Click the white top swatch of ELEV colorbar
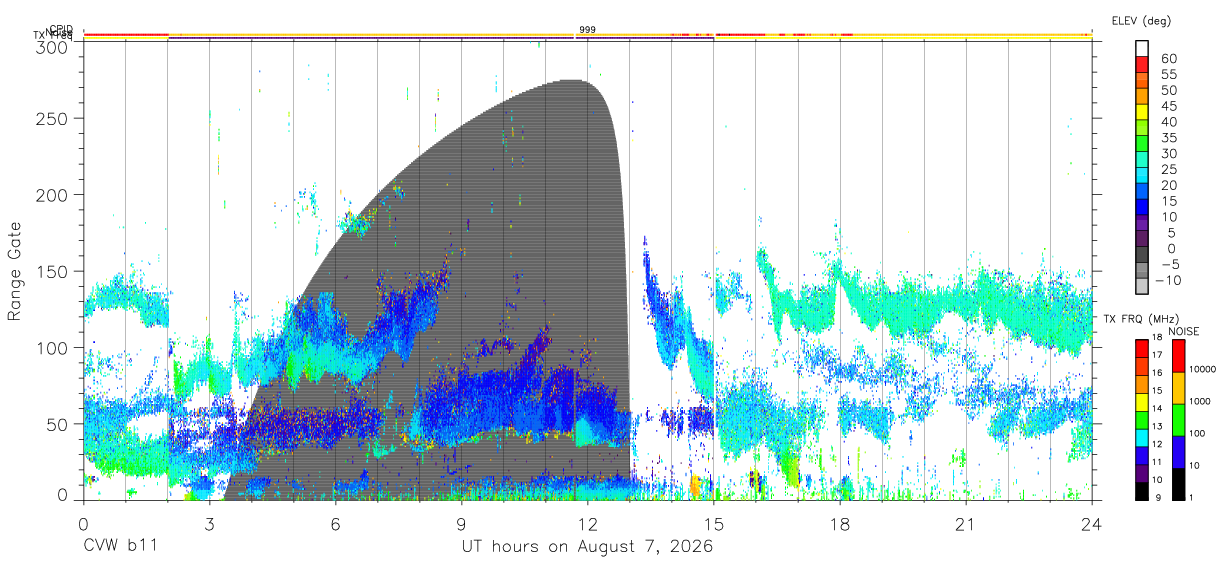Viewport: 1228px width, 567px height. click(1143, 47)
